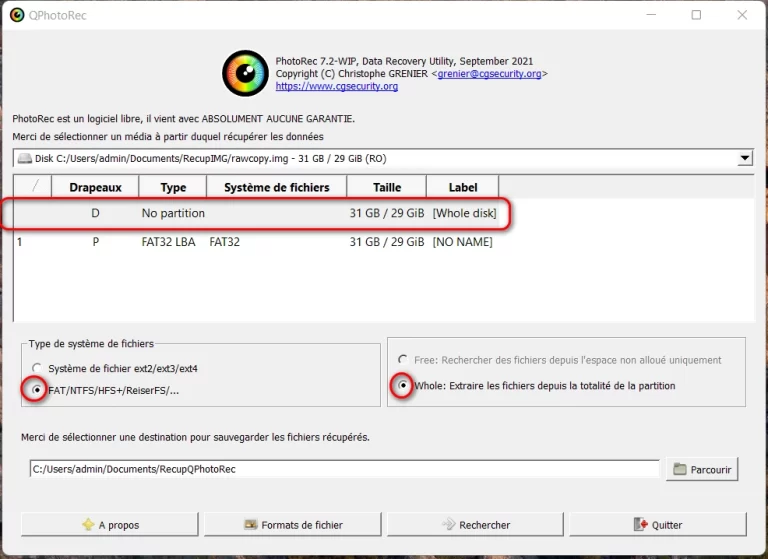
Task: Sort by Label column header
Action: point(462,187)
